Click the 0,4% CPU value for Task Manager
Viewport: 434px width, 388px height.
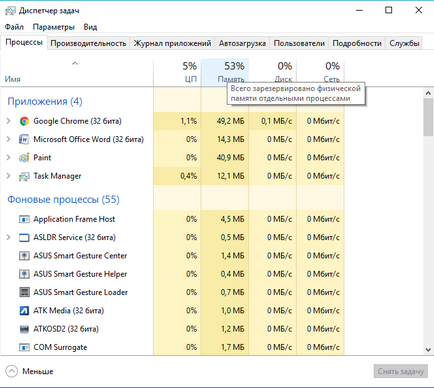tap(189, 176)
